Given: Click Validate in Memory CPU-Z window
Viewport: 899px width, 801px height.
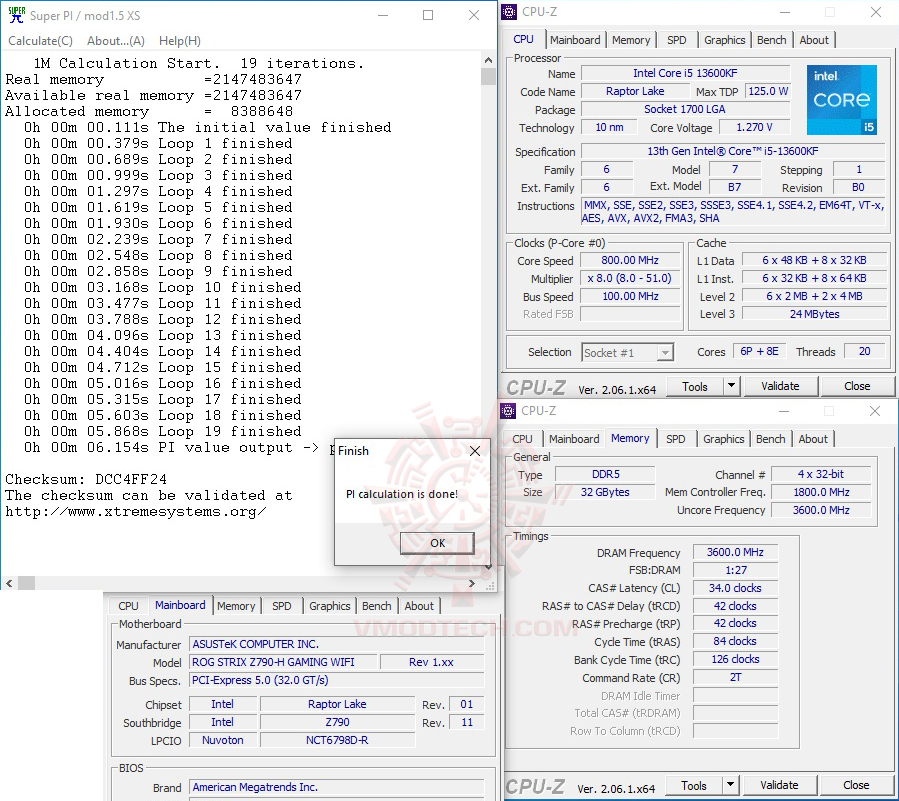Looking at the screenshot, I should coord(779,786).
